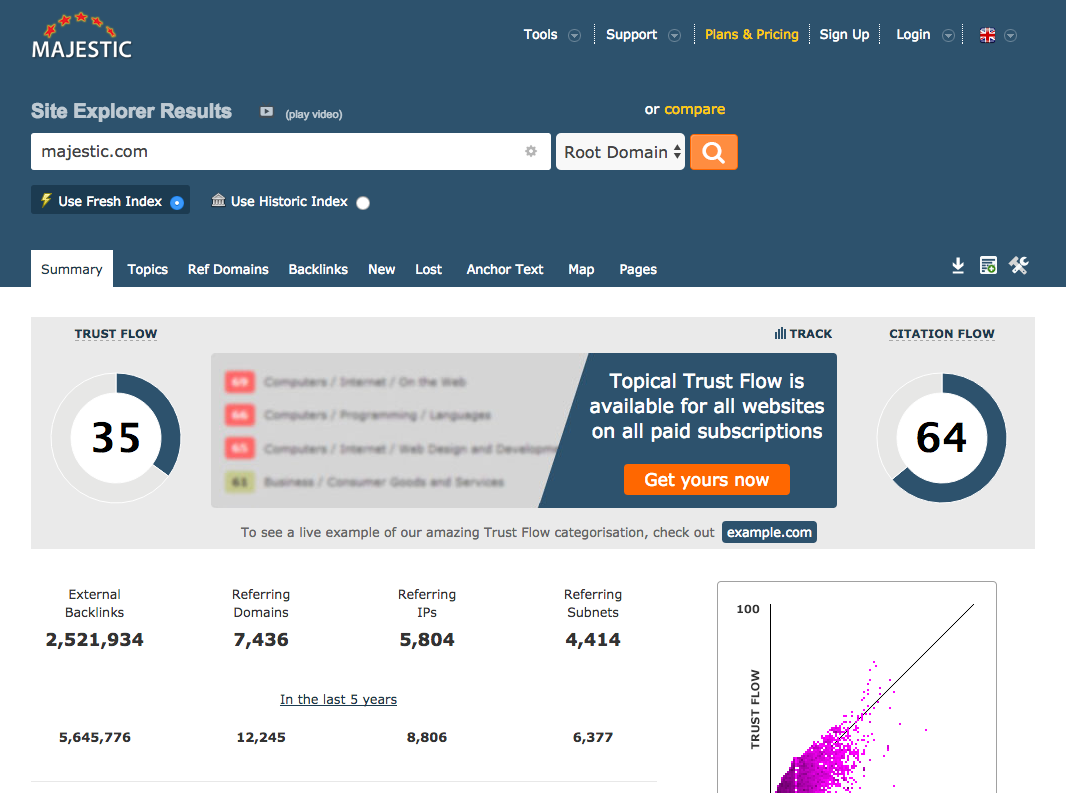The width and height of the screenshot is (1066, 793).
Task: Expand the Support dropdown arrow
Action: [x=674, y=35]
